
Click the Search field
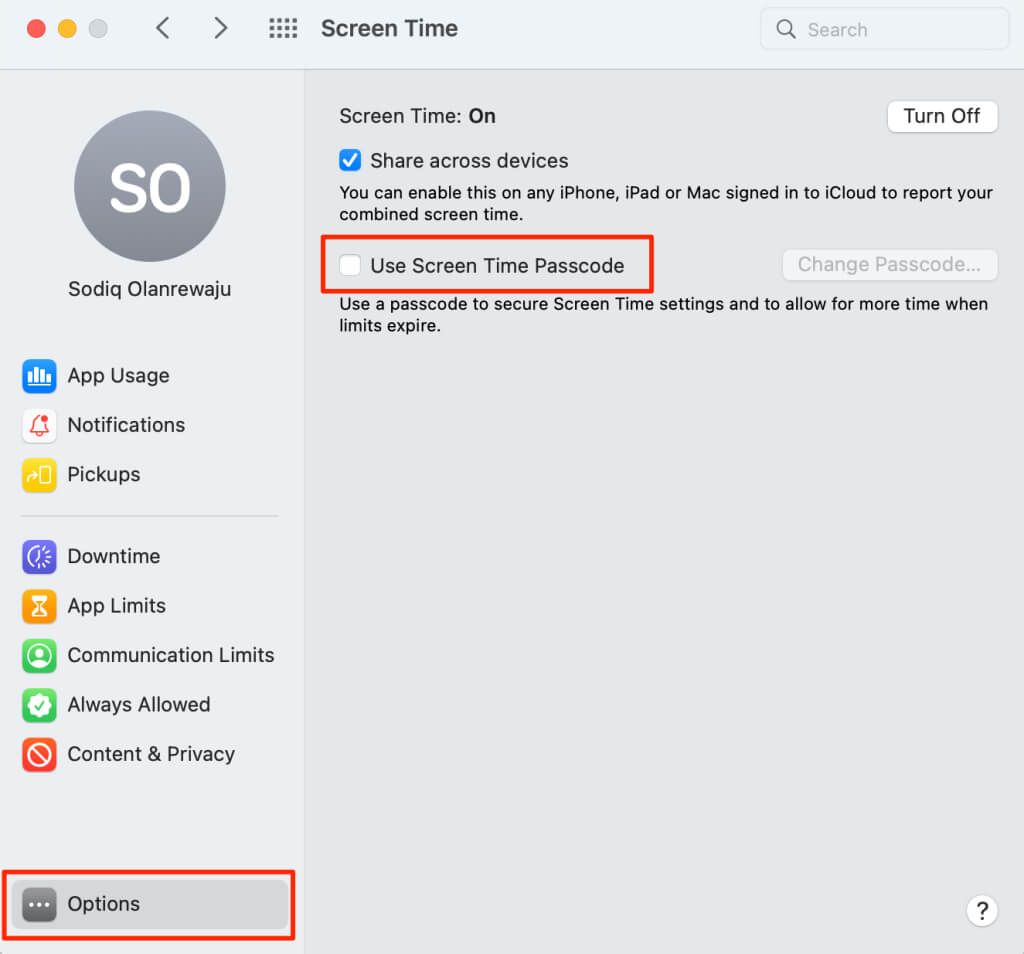885,30
